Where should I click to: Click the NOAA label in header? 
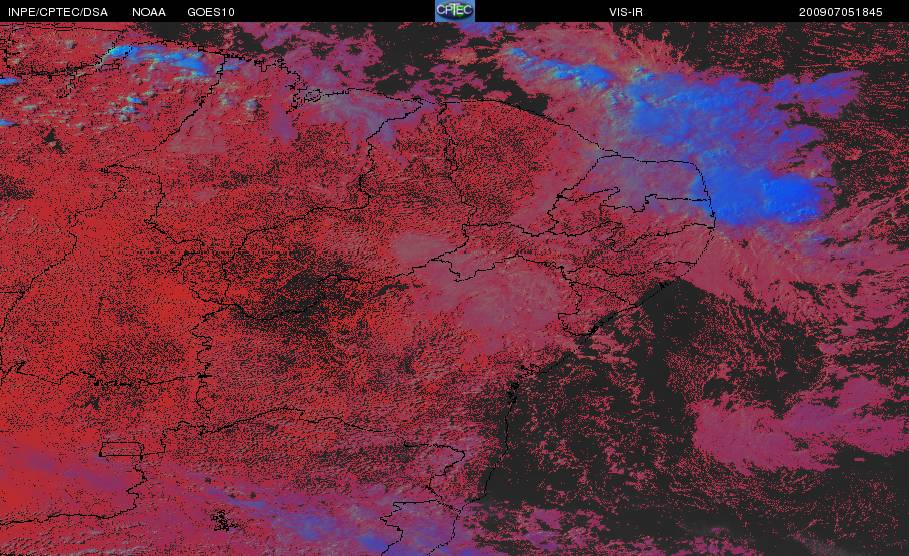(149, 12)
